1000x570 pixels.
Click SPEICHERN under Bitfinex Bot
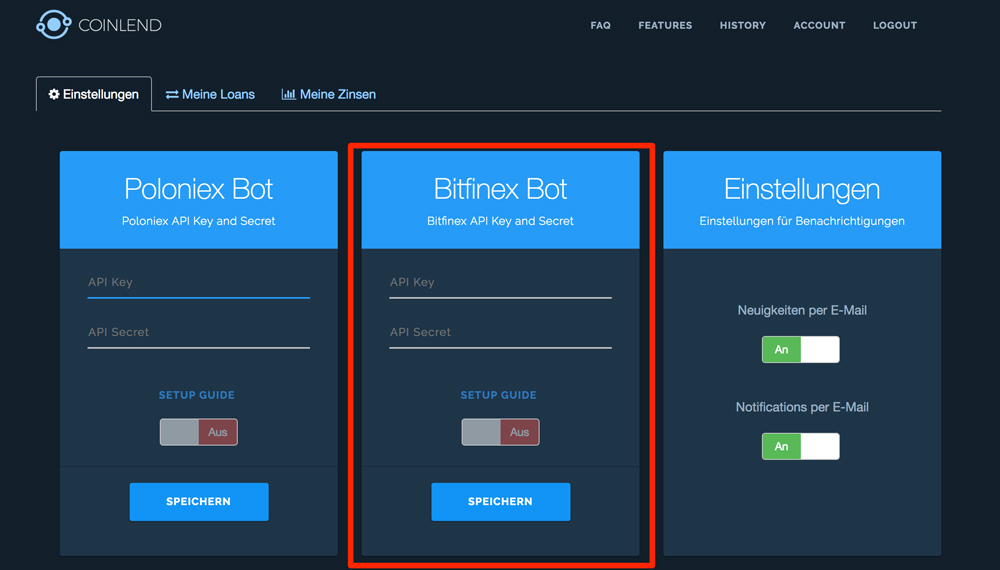click(x=501, y=502)
